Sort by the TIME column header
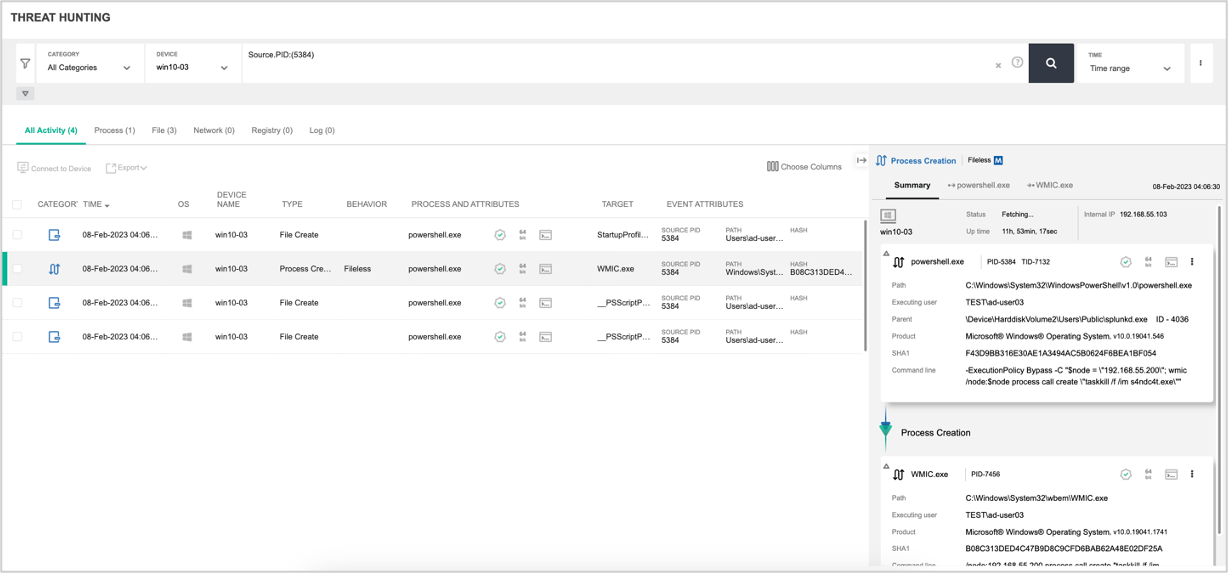Viewport: 1228px width, 574px height. click(x=96, y=204)
